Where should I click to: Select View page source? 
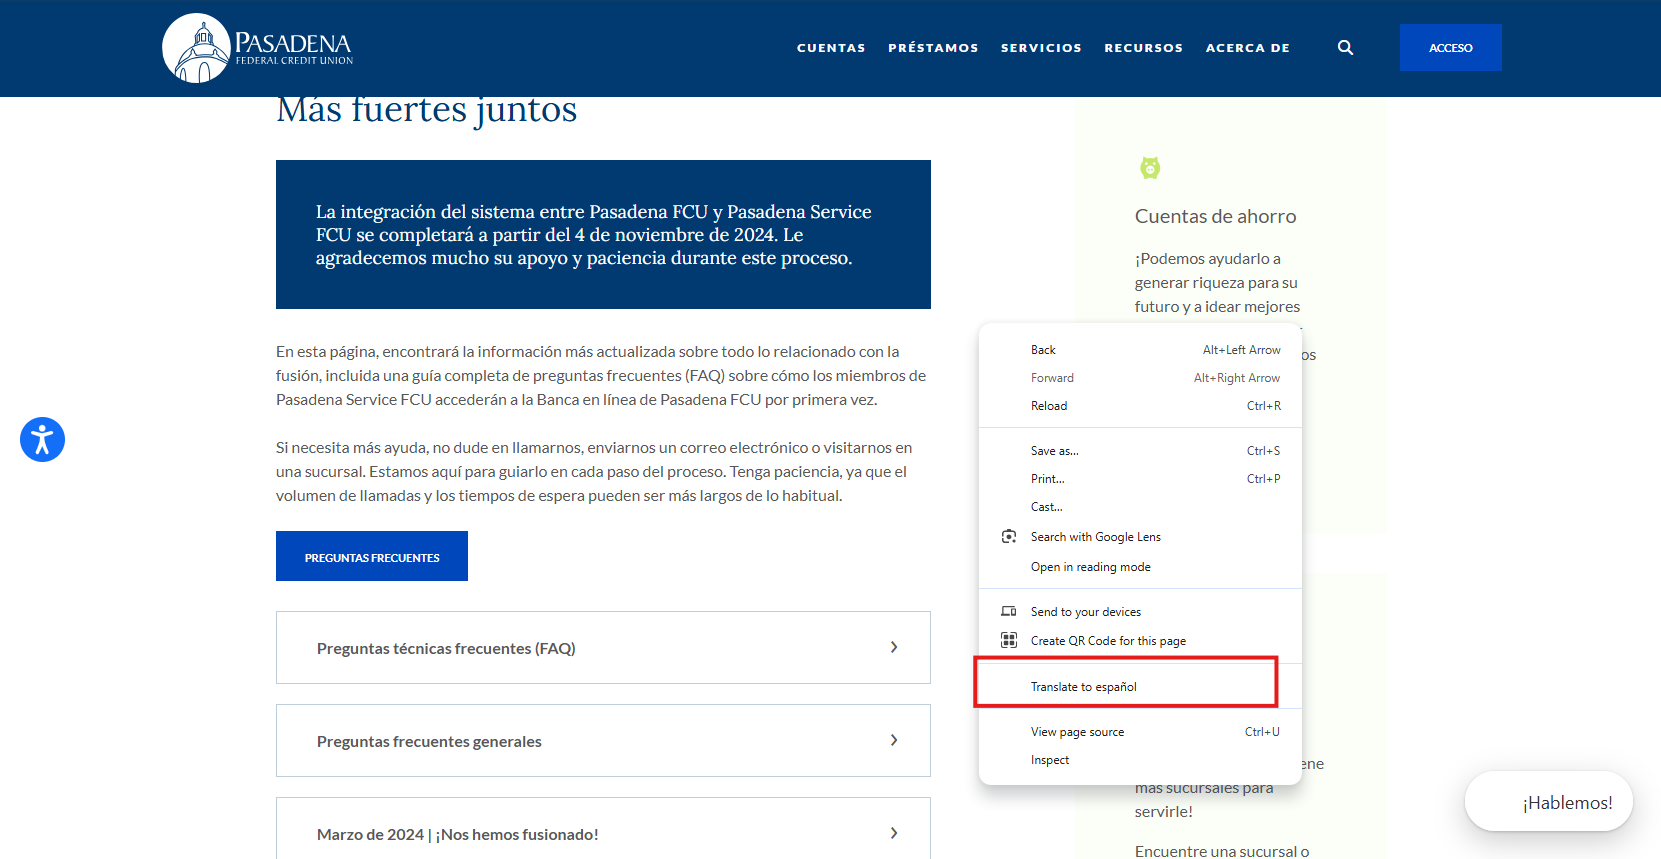point(1140,732)
